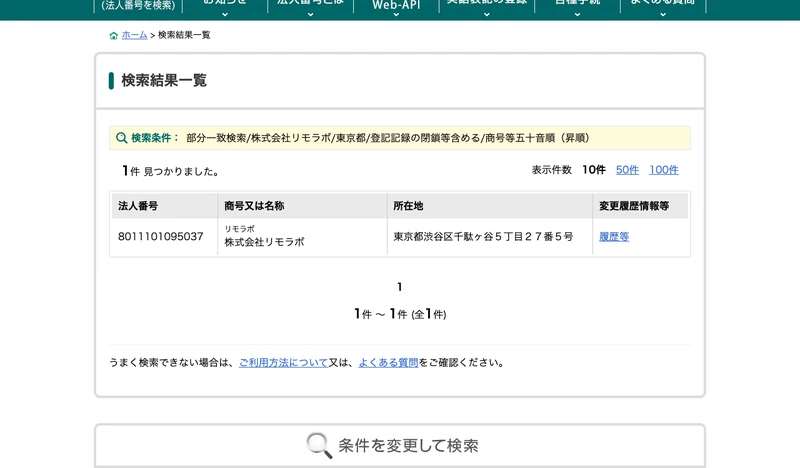Open the ホーム breadcrumb link

pos(134,35)
